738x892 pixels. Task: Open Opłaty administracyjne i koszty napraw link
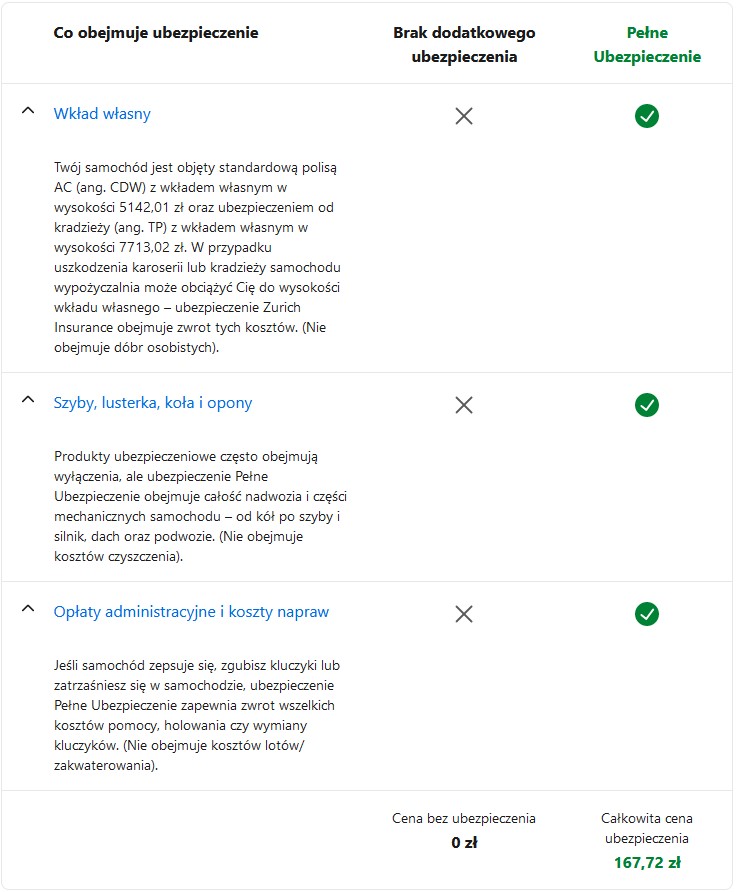tap(191, 612)
